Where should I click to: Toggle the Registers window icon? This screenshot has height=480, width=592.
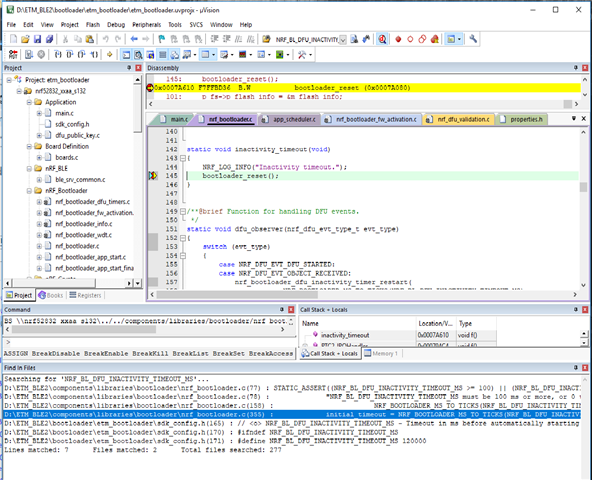click(x=162, y=55)
